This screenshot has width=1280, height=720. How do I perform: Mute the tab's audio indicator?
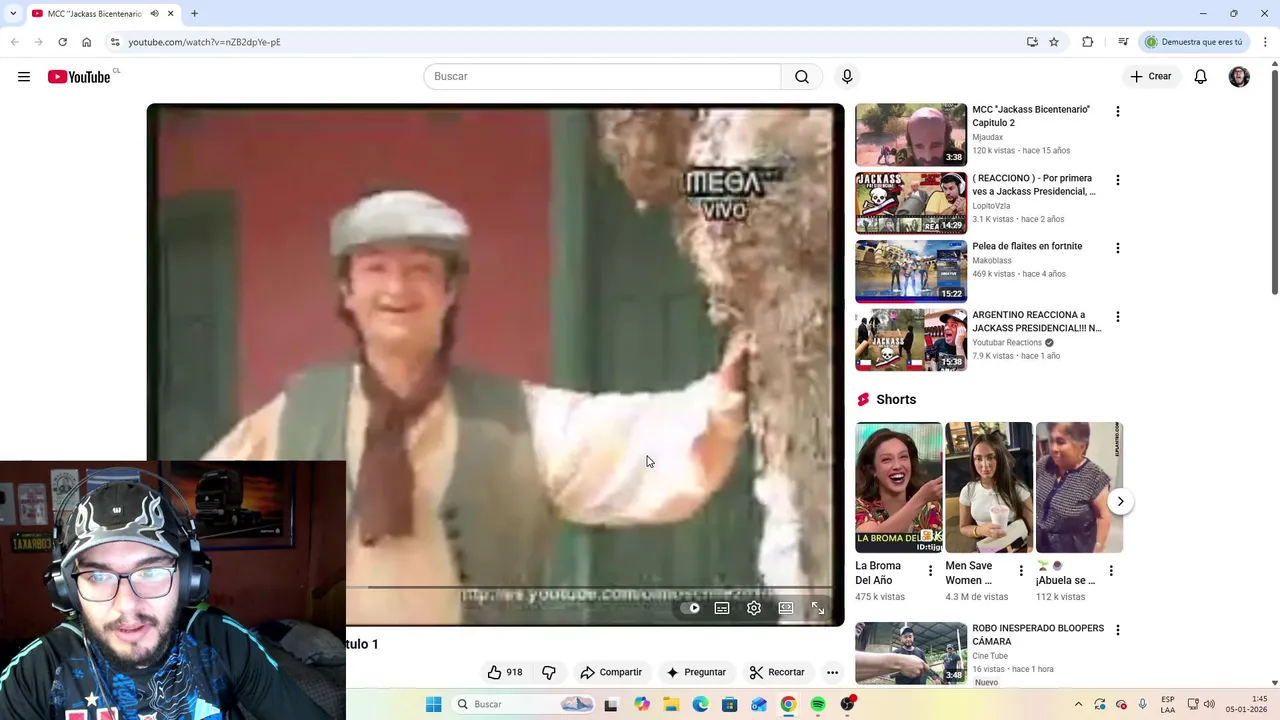(x=154, y=14)
